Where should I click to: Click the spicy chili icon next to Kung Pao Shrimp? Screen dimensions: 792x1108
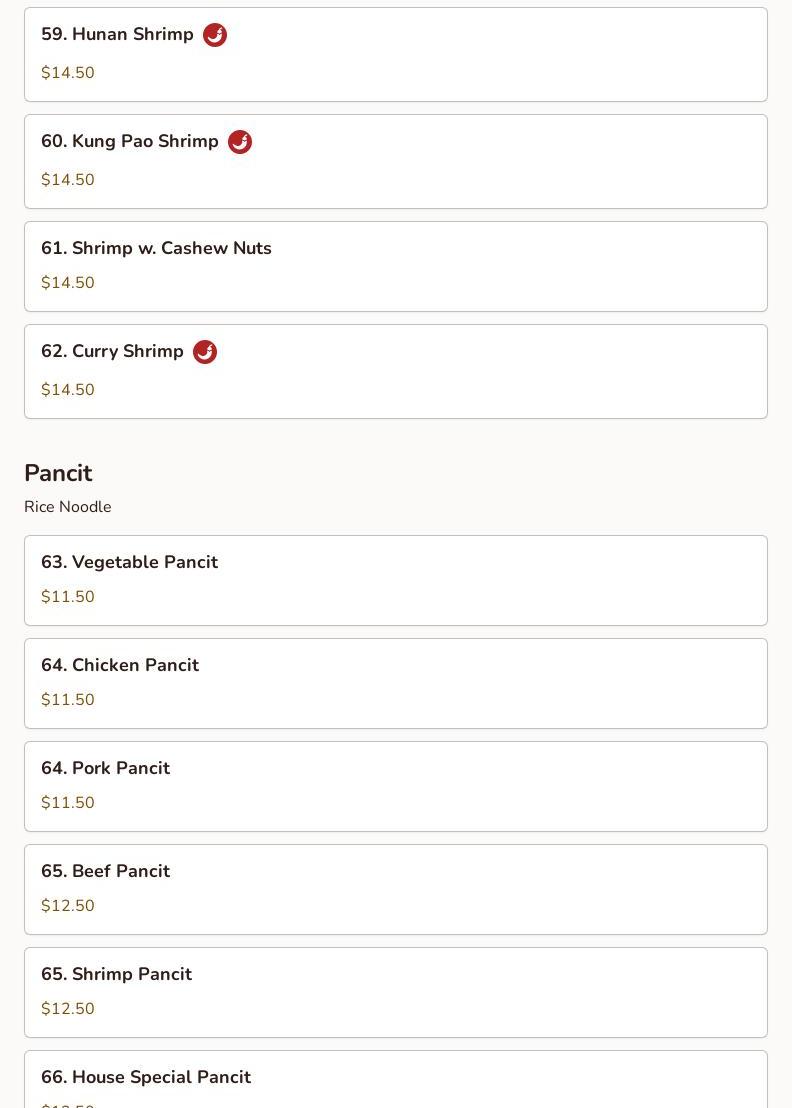tap(240, 142)
